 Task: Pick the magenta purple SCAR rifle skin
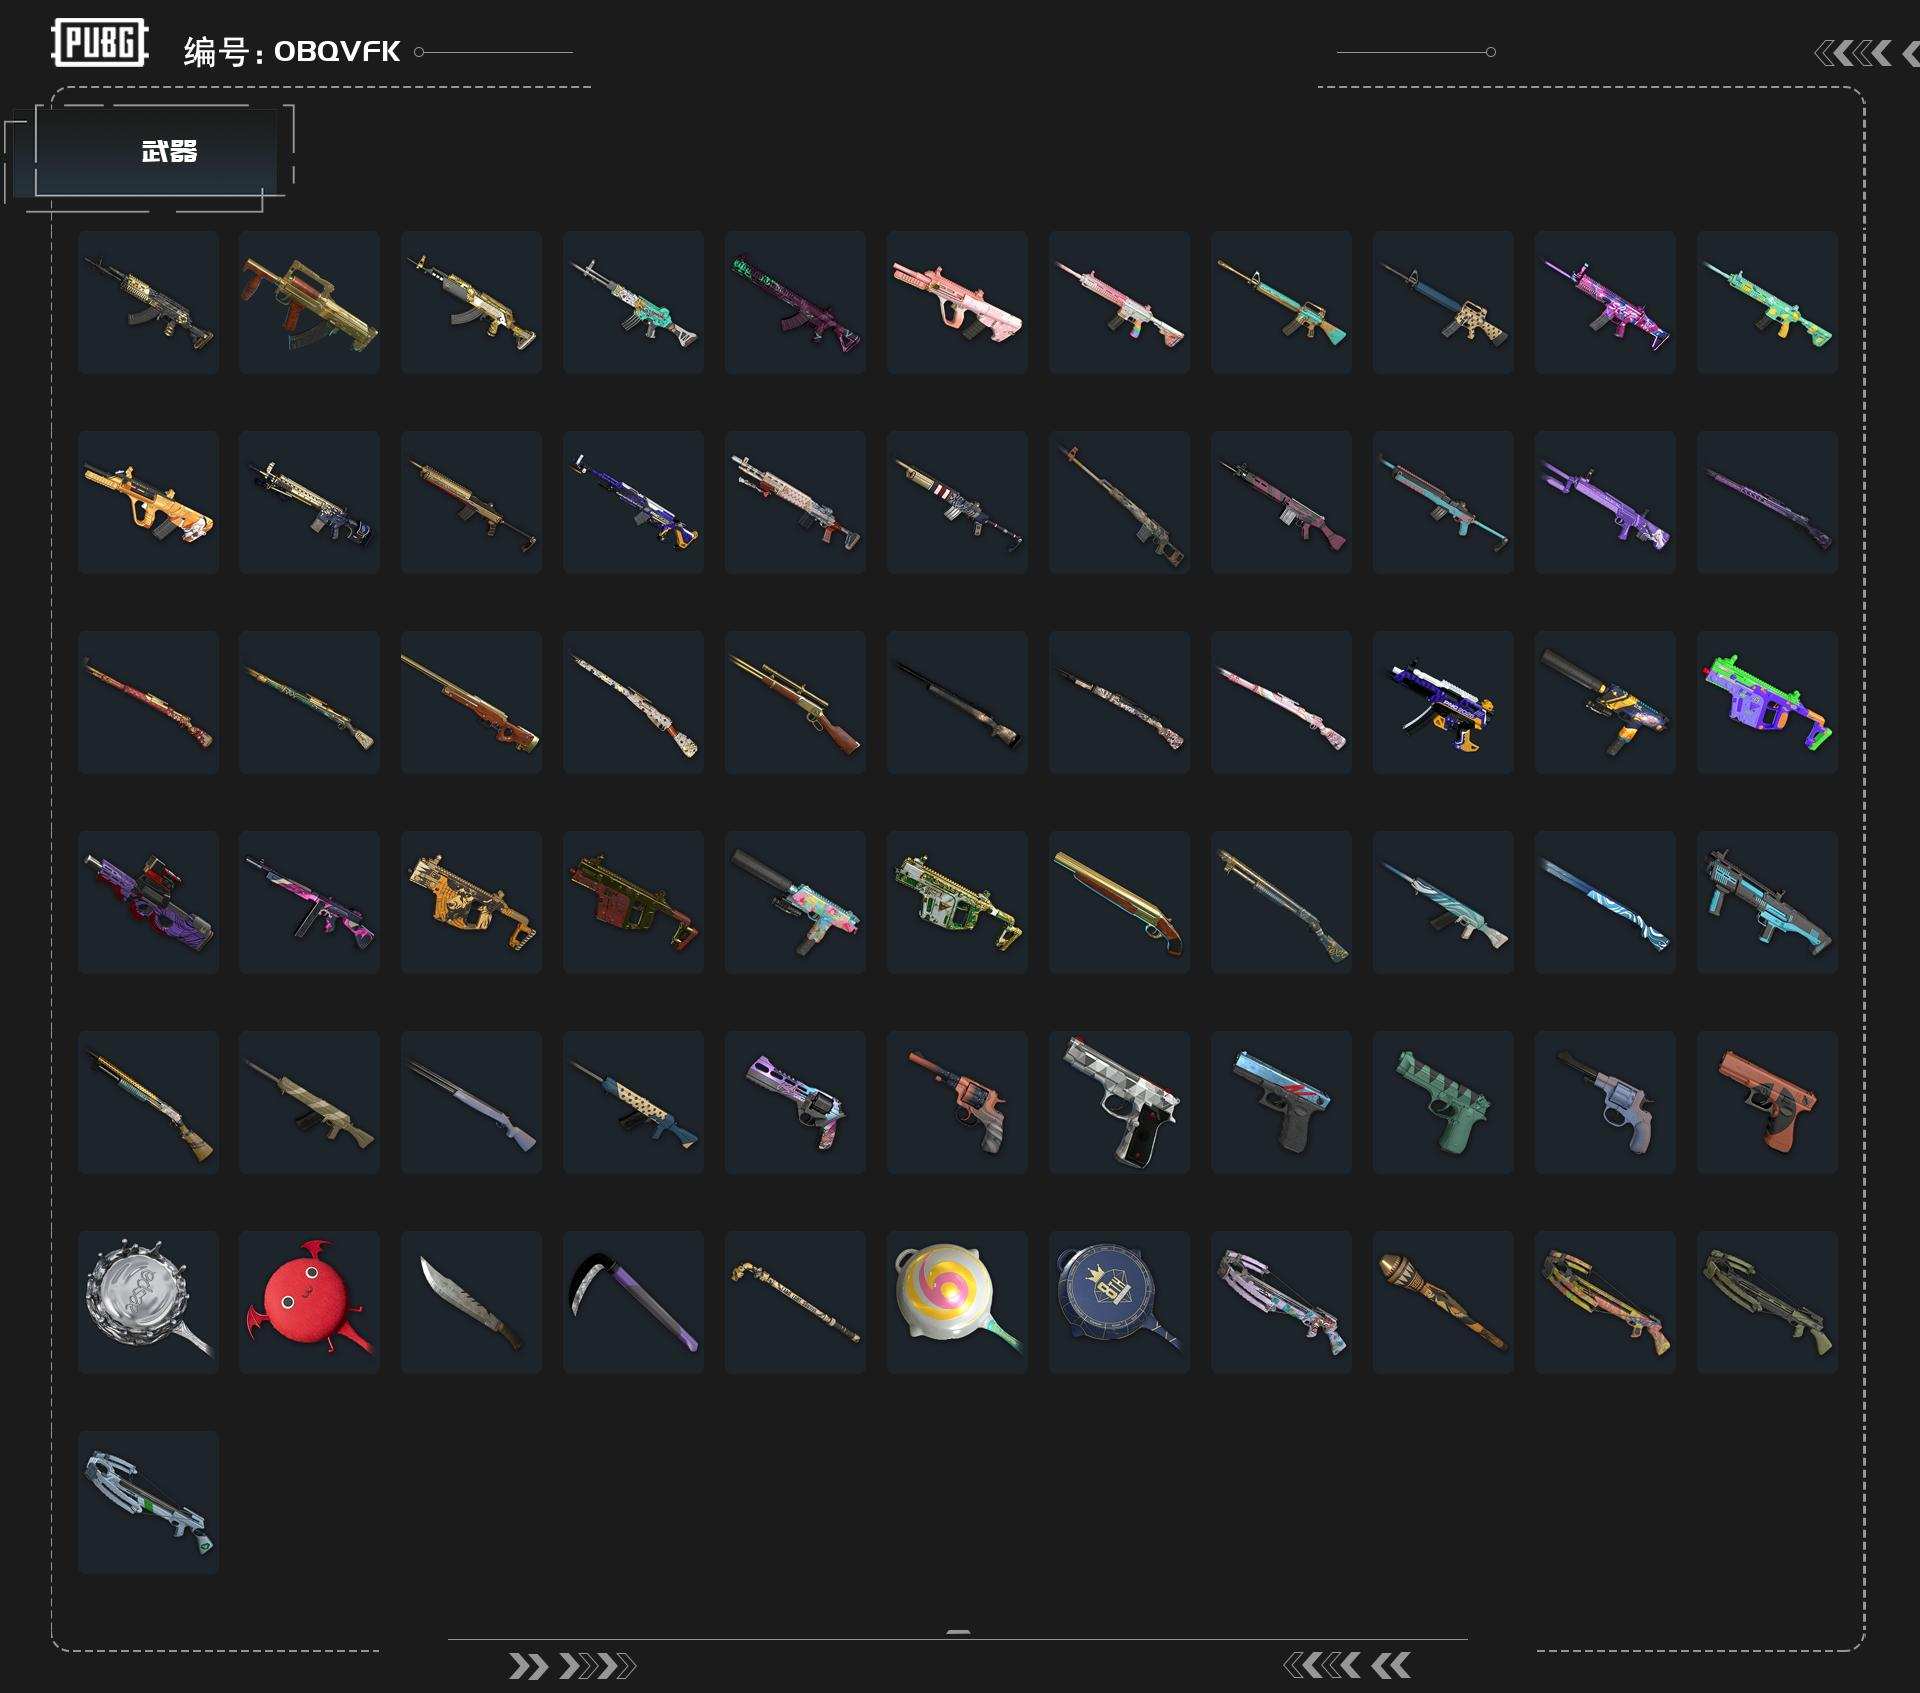click(1605, 302)
